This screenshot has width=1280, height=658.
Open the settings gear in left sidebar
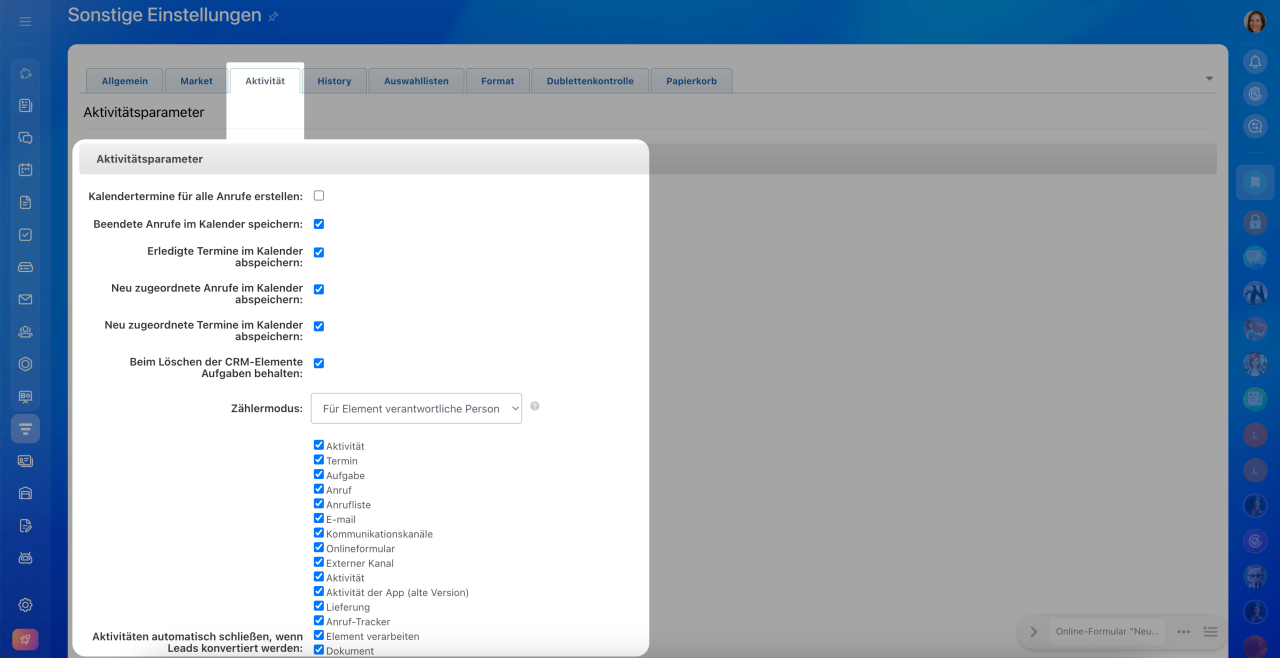[26, 605]
